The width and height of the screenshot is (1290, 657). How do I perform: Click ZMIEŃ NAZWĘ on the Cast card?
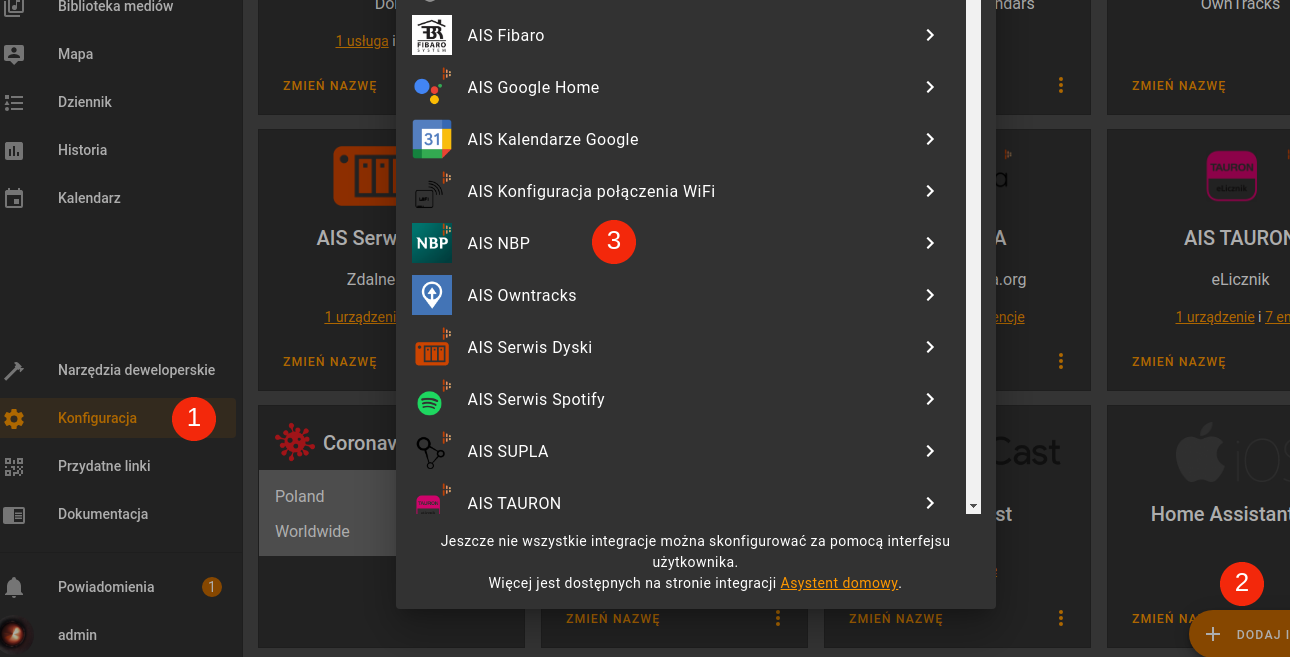pyautogui.click(x=896, y=619)
